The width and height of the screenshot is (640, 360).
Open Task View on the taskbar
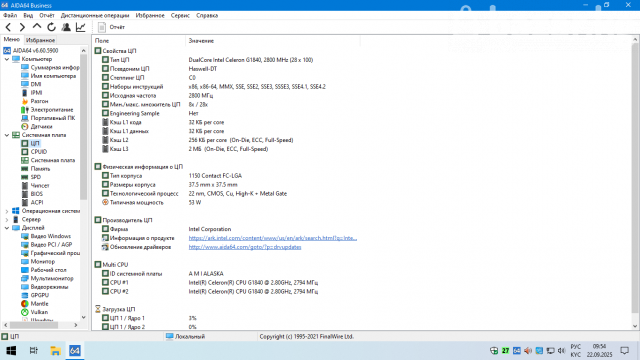[33, 351]
